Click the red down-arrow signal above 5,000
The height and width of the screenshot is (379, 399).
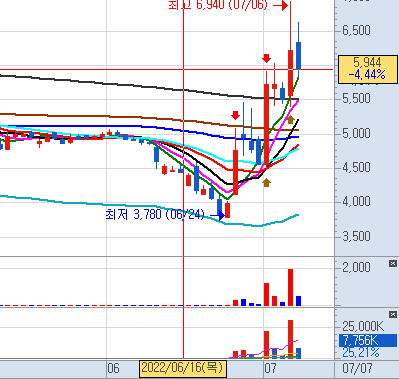coord(235,115)
